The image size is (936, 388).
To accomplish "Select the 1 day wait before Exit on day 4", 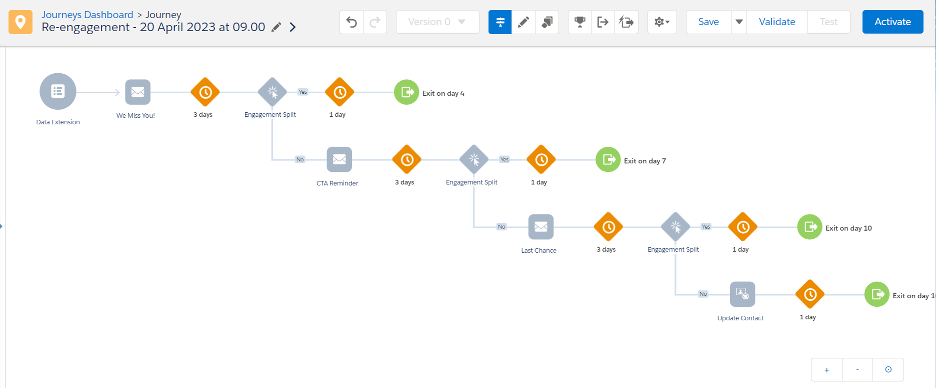I will (x=339, y=92).
